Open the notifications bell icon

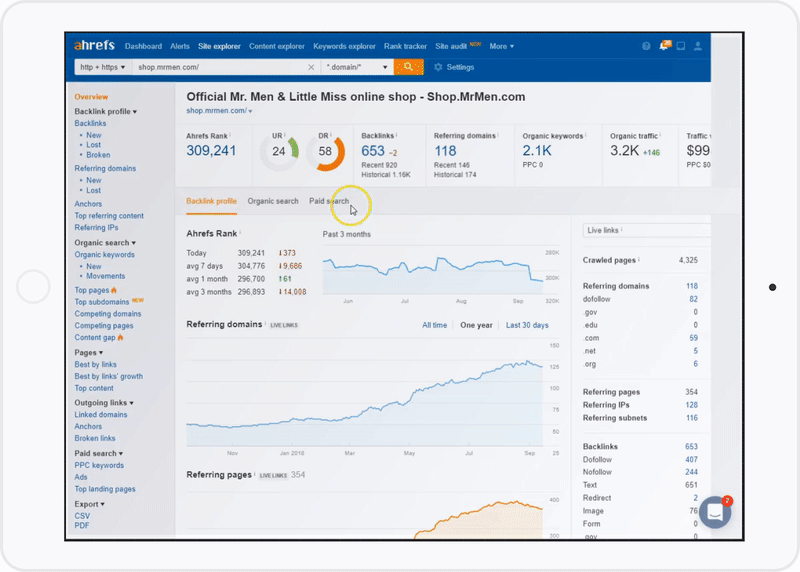click(x=664, y=45)
